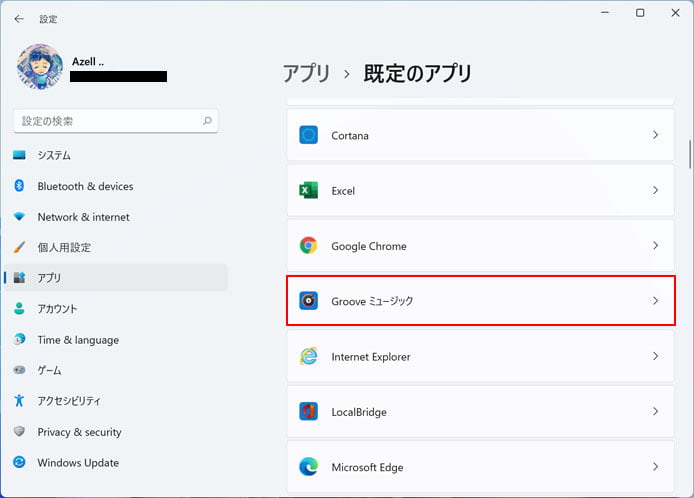Click the アプリ breadcrumb link
694x498 pixels.
pos(307,73)
